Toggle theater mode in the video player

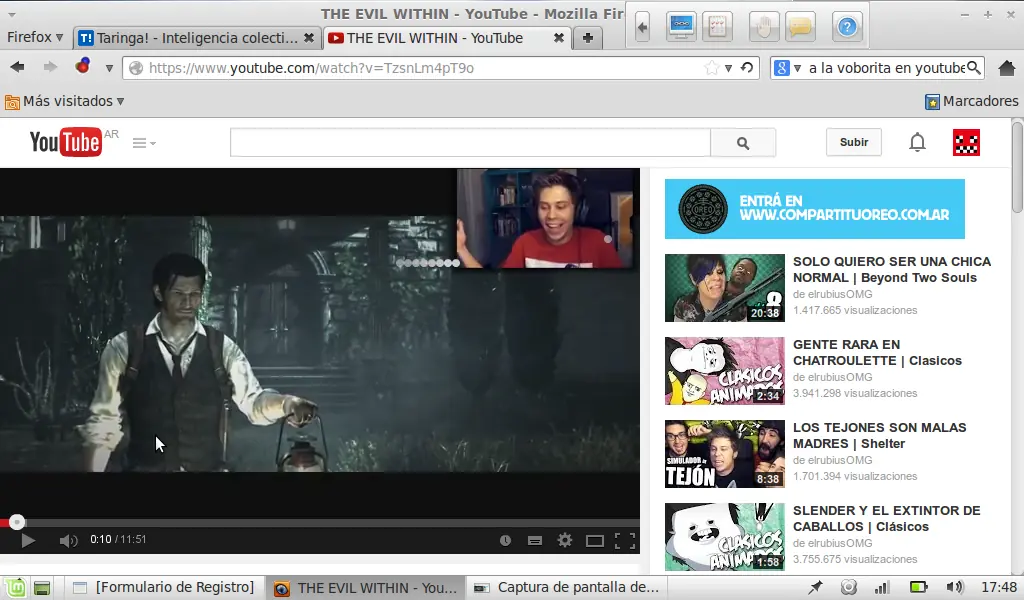594,541
